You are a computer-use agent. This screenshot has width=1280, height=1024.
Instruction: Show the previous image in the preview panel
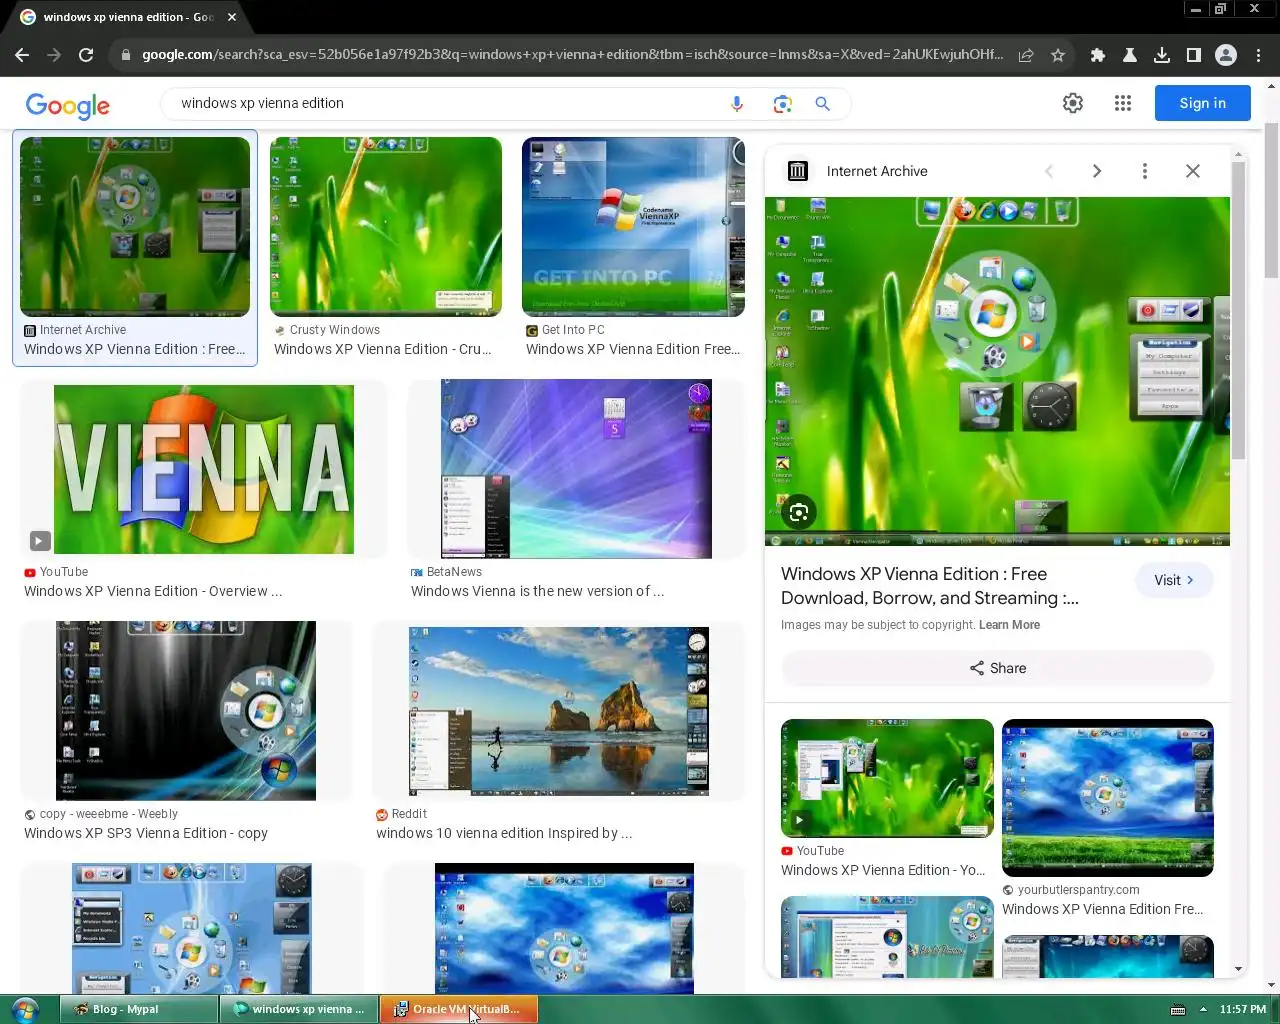[1049, 171]
